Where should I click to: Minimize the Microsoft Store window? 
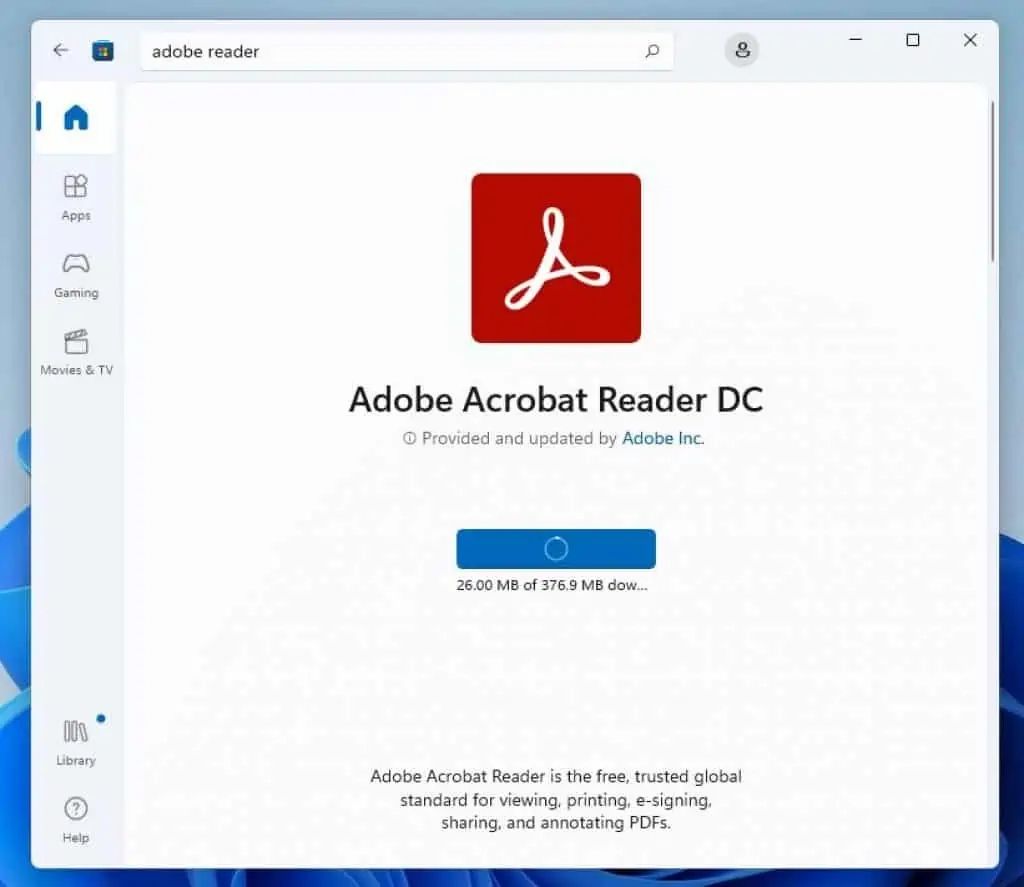click(856, 40)
